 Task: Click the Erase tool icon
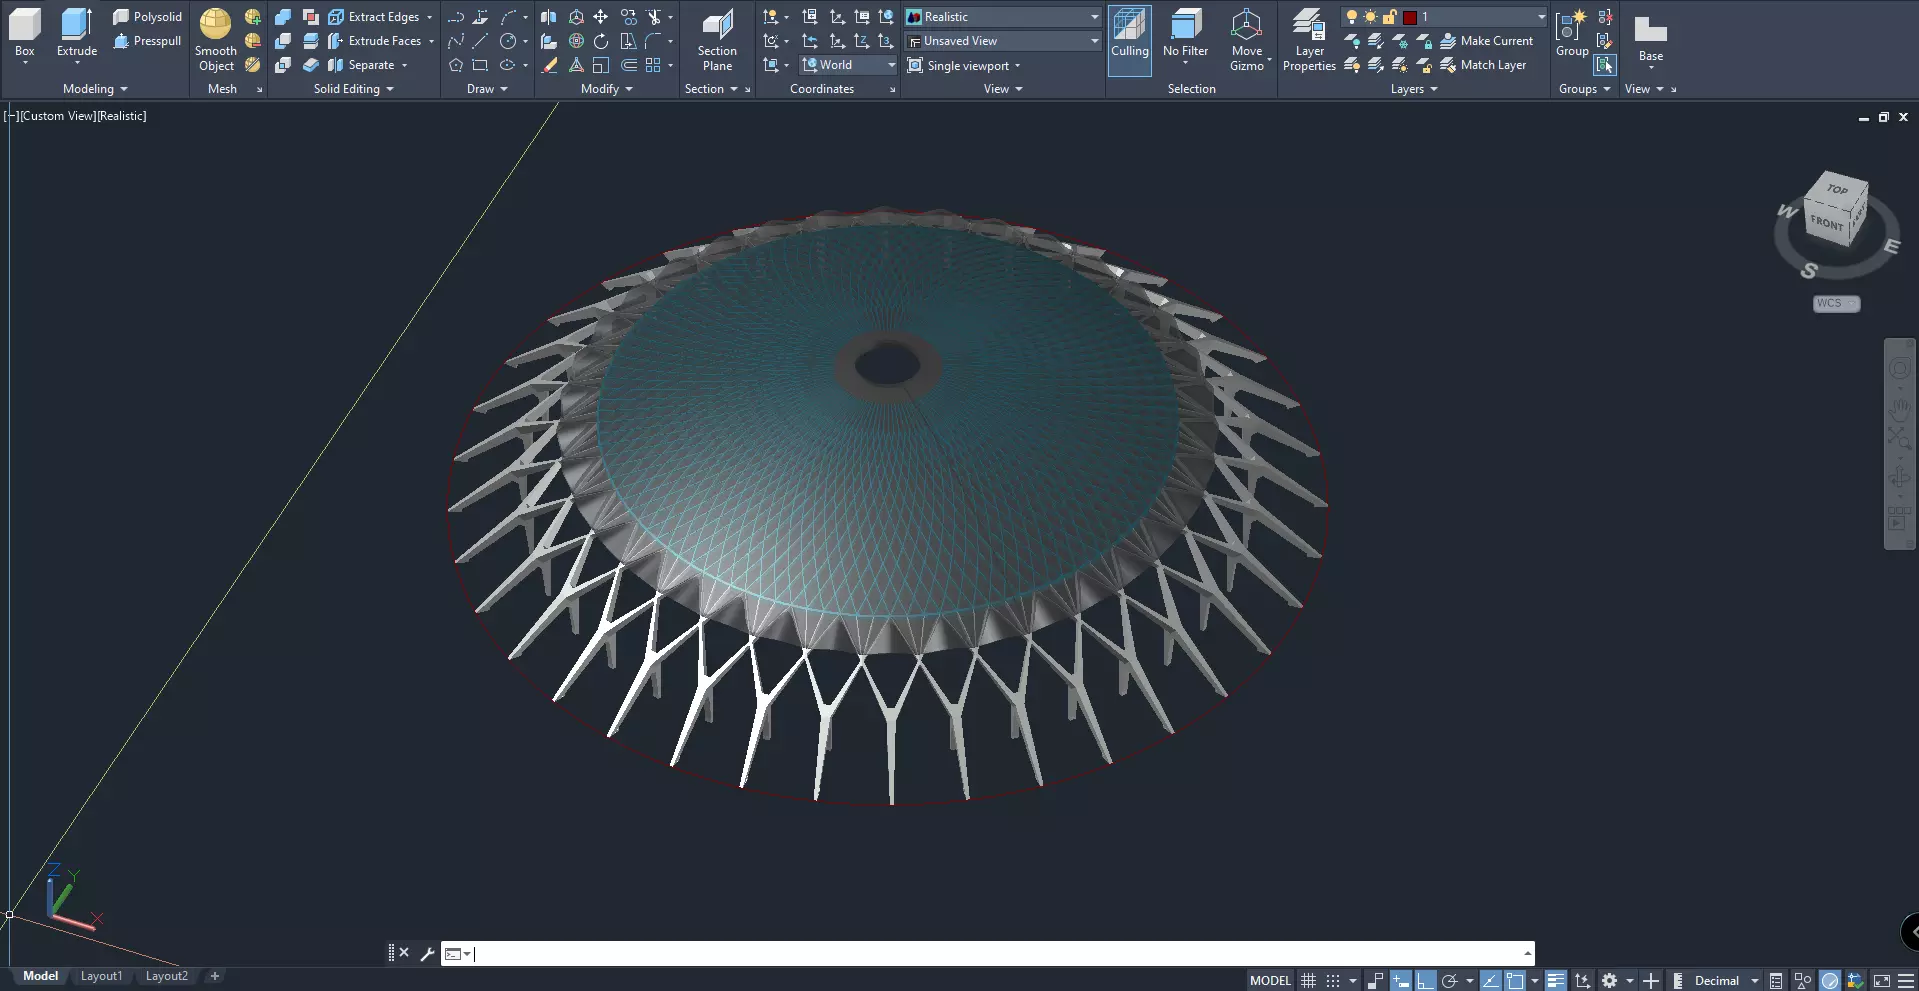549,65
